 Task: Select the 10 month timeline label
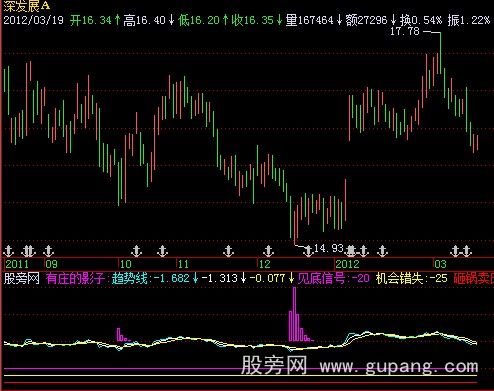126,264
